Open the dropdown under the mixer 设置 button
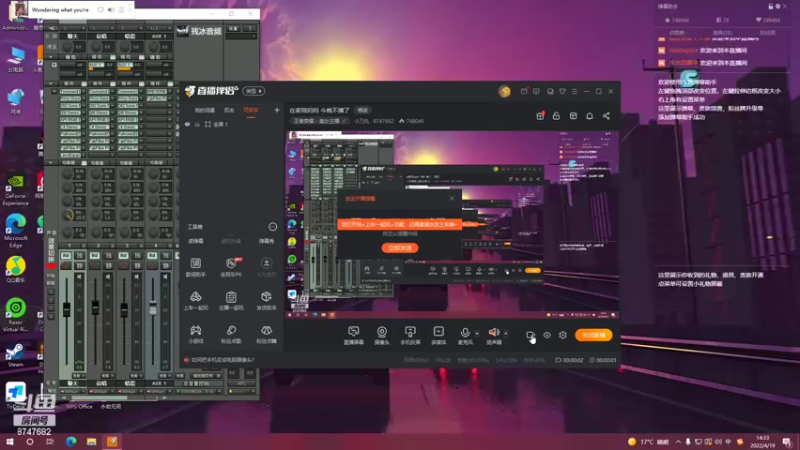This screenshot has width=800, height=450. coord(241,36)
